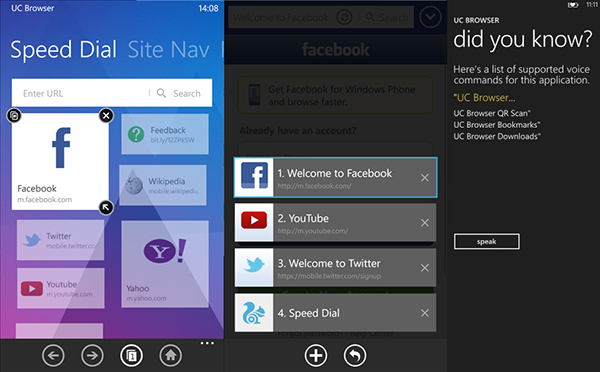Select the Speed Dial tab heading
Viewport: 600px width, 372px height.
click(x=64, y=50)
